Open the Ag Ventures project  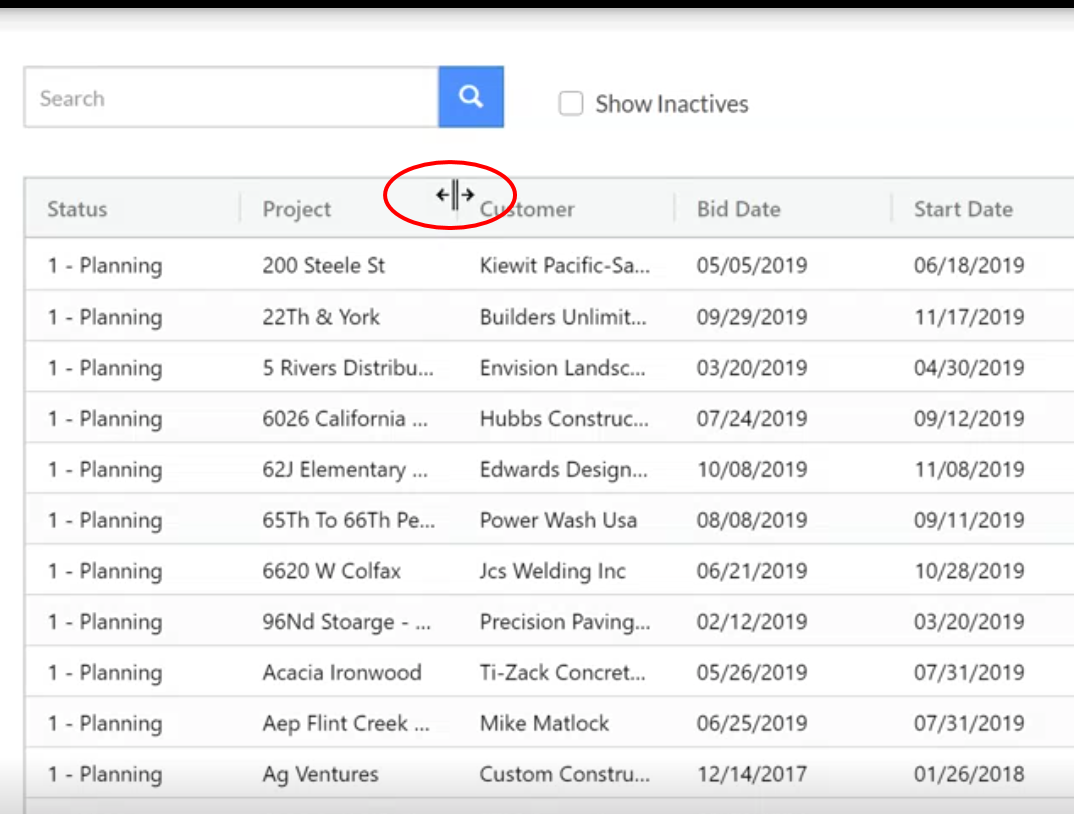tap(320, 774)
